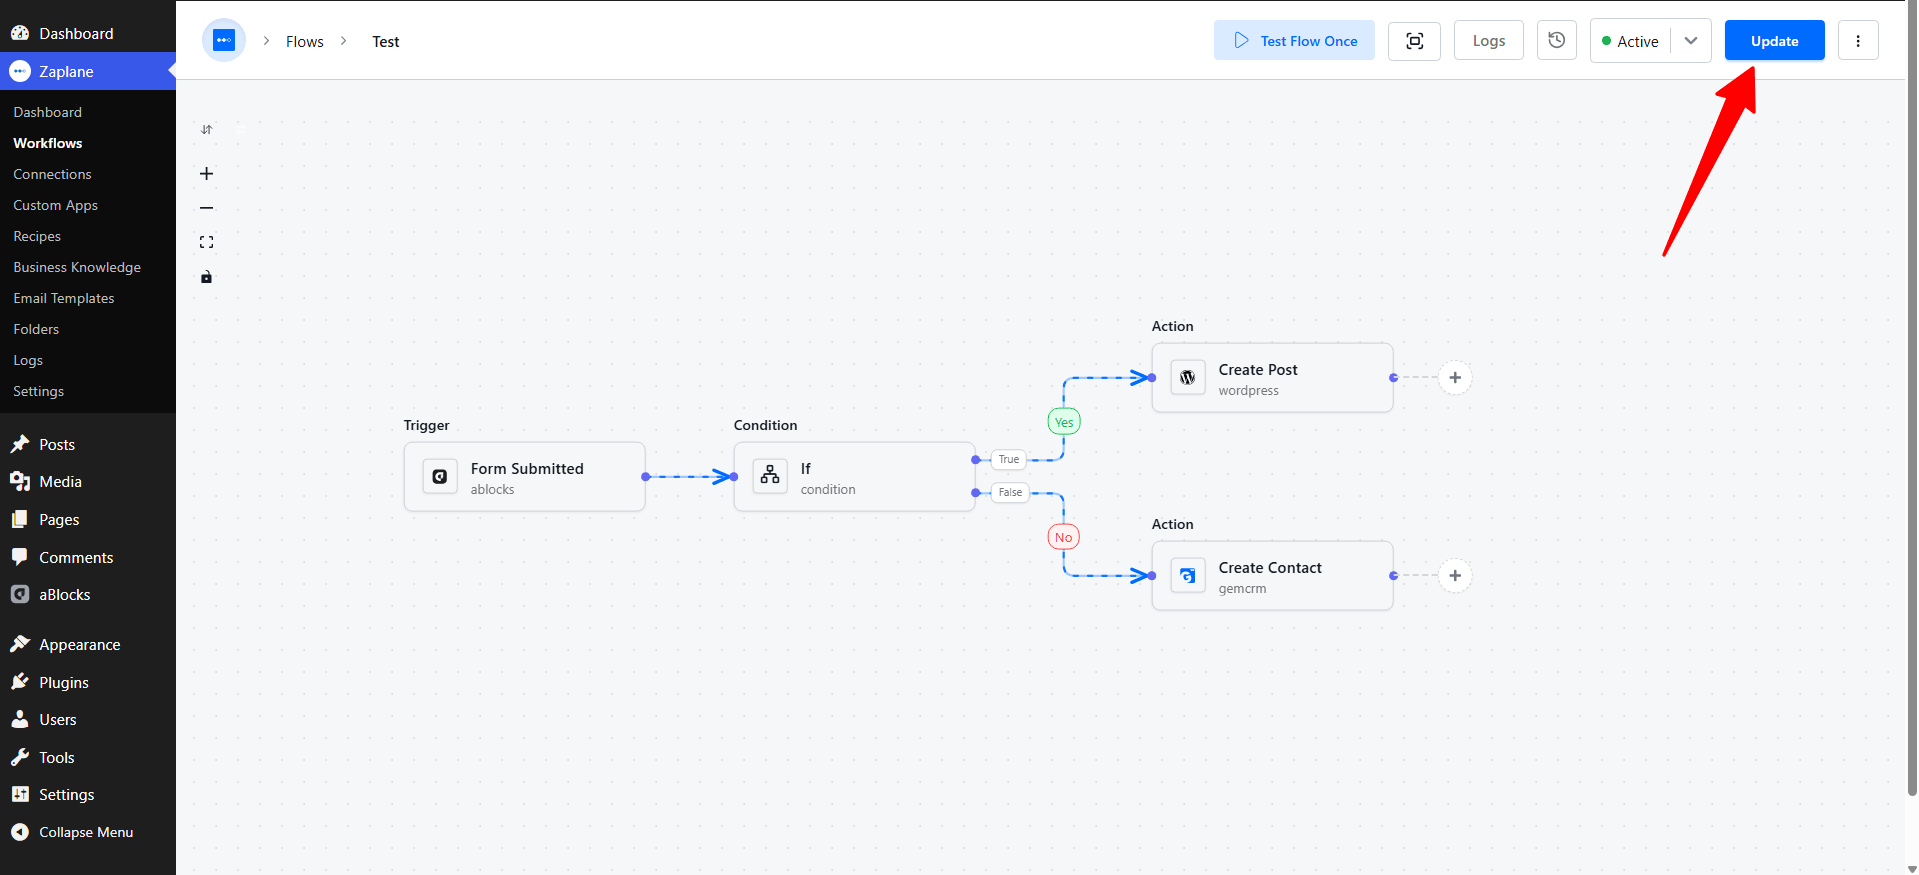Expand the Active status dropdown arrow

tap(1691, 41)
